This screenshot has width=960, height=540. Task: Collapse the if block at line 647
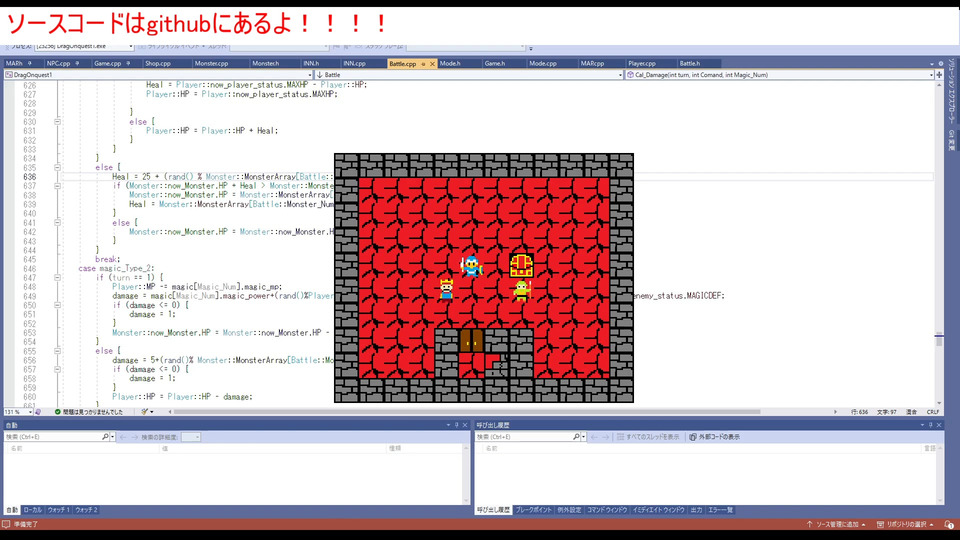point(58,277)
